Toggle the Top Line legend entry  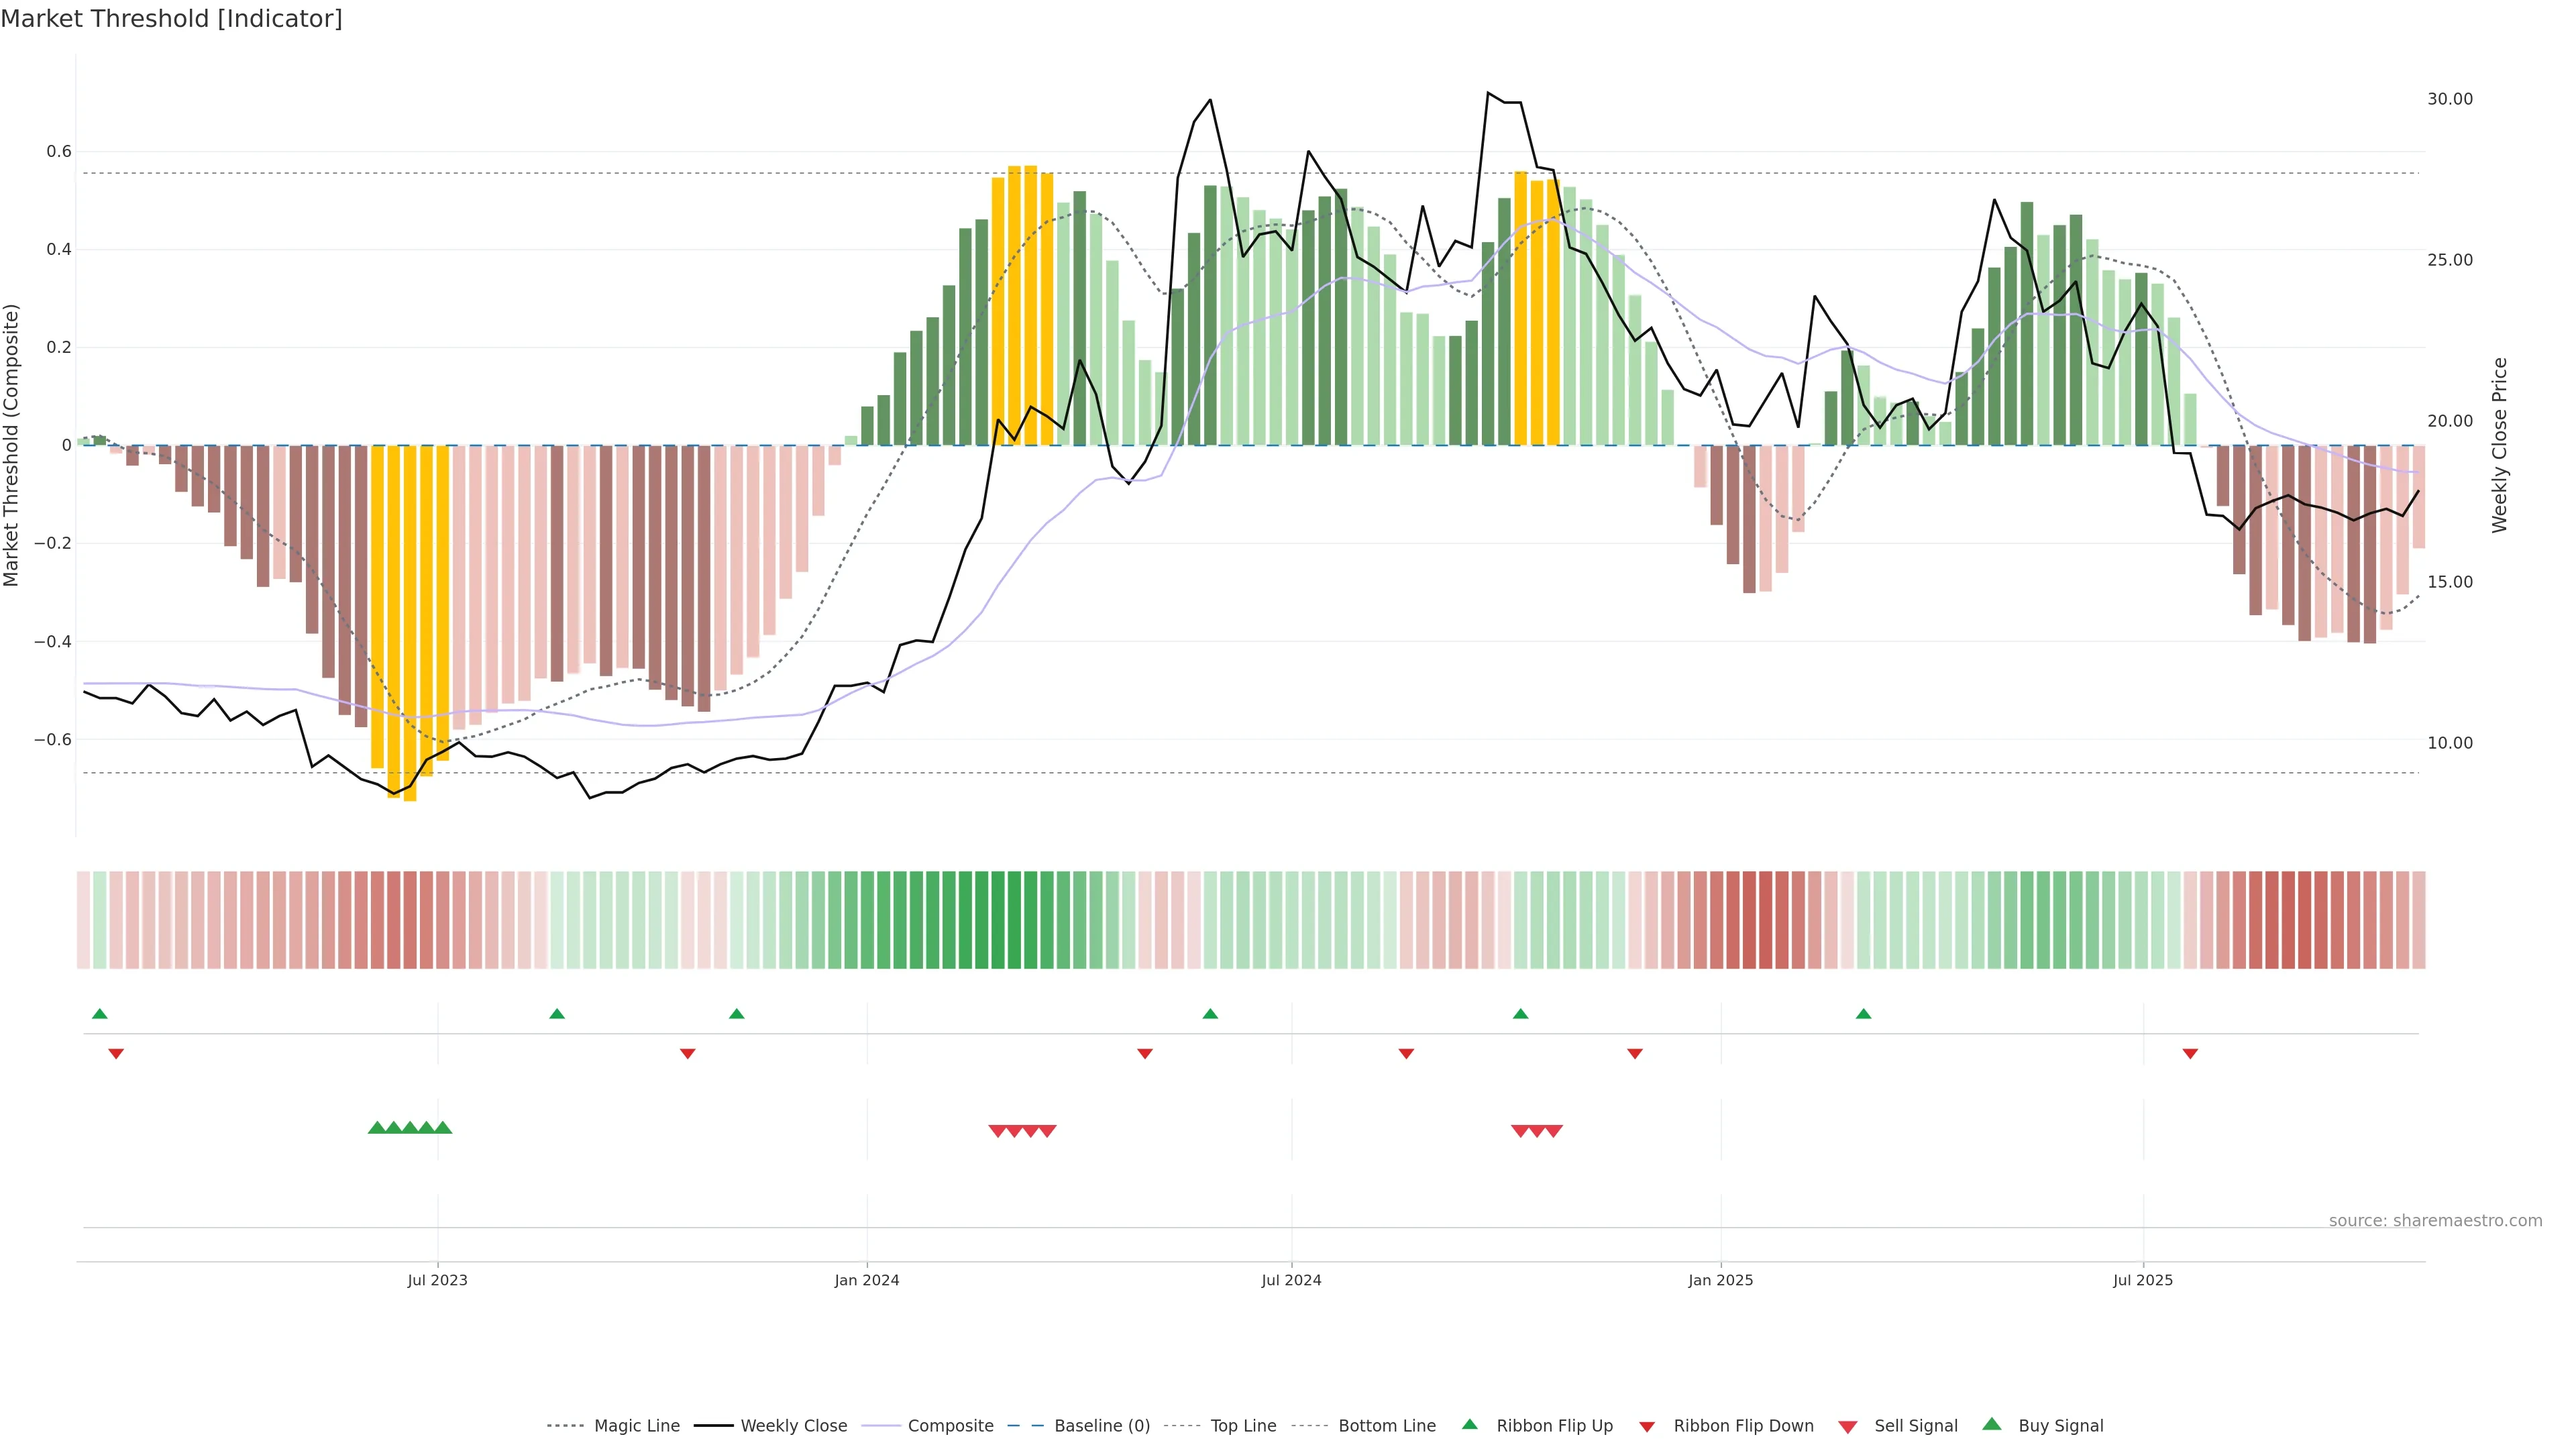(1243, 1426)
